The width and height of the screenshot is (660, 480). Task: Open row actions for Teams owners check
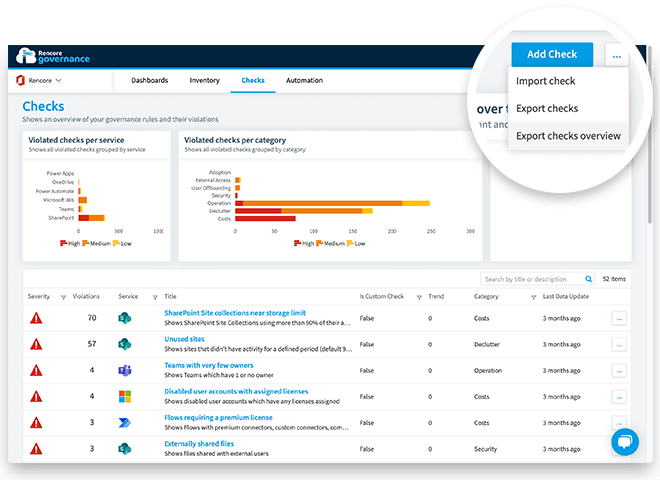619,371
